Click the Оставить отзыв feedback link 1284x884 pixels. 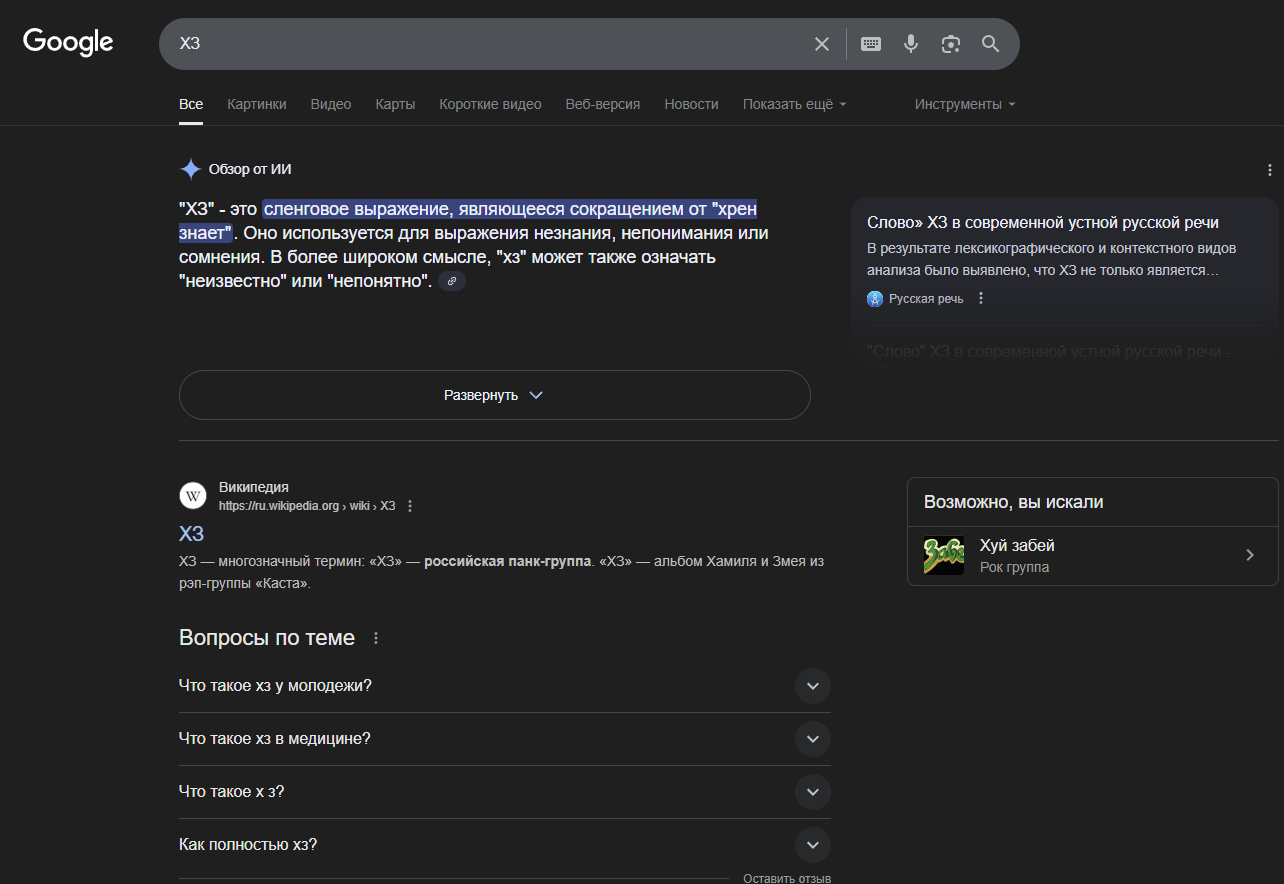pyautogui.click(x=787, y=878)
